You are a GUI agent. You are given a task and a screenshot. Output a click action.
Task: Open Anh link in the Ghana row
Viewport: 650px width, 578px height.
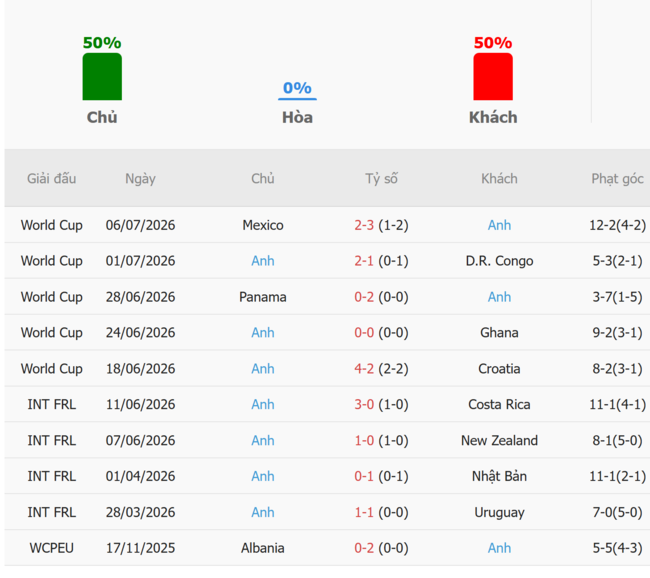click(x=263, y=333)
